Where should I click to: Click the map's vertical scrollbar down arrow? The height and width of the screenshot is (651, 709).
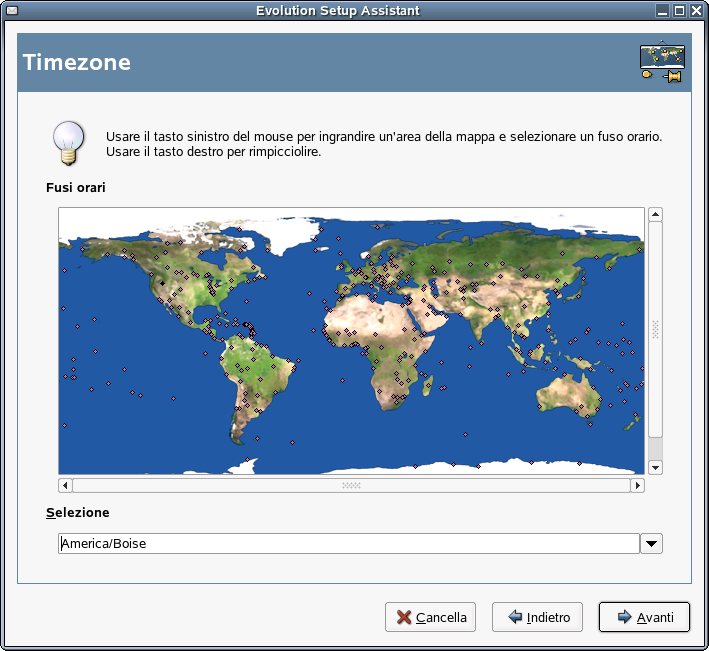coord(655,467)
